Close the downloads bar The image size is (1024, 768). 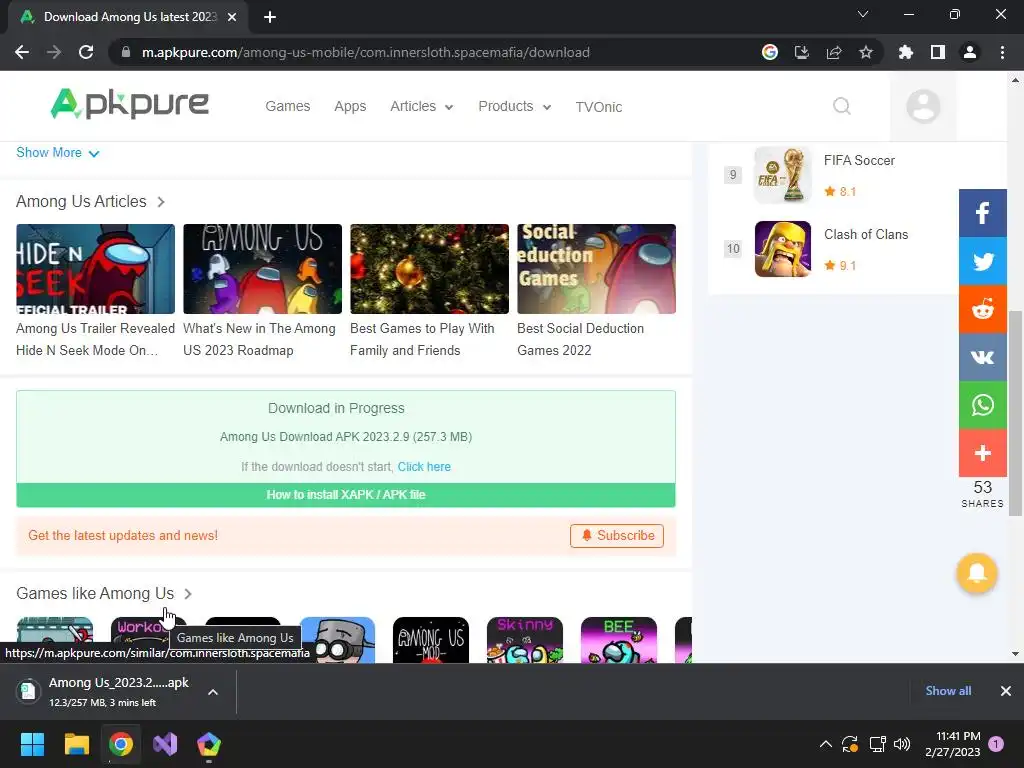pos(1006,691)
